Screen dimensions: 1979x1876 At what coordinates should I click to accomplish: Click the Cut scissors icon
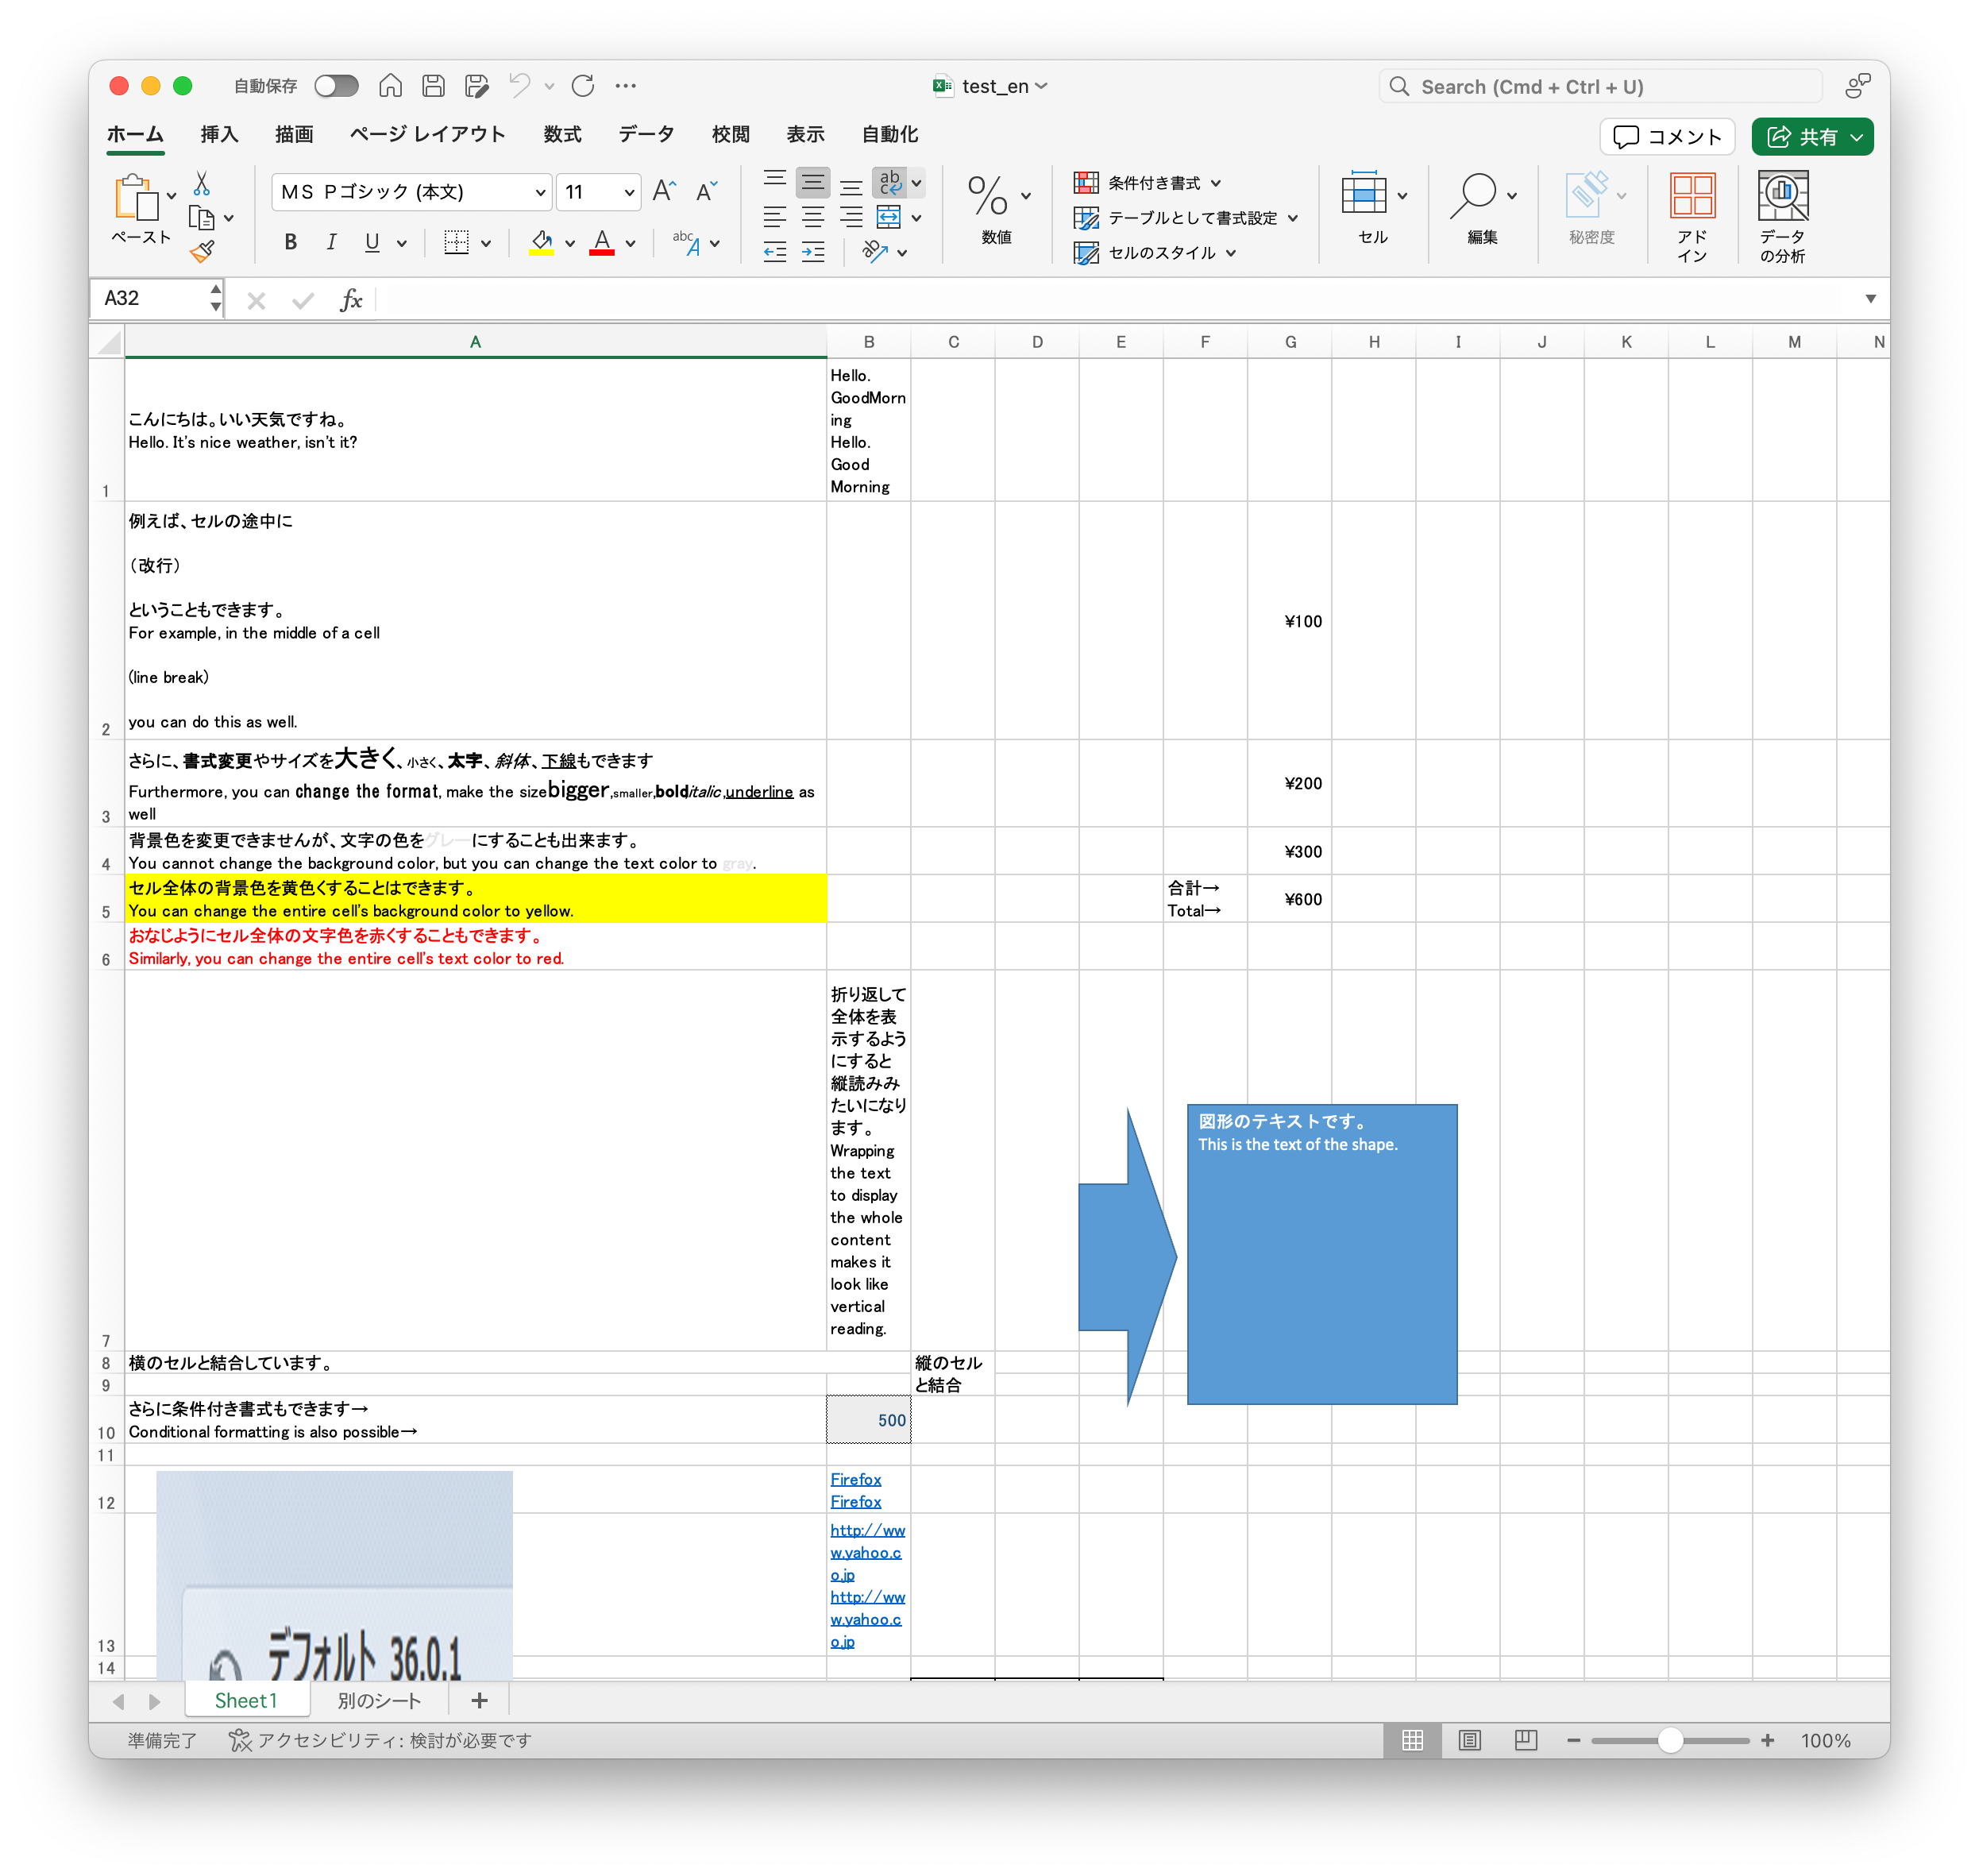click(201, 183)
